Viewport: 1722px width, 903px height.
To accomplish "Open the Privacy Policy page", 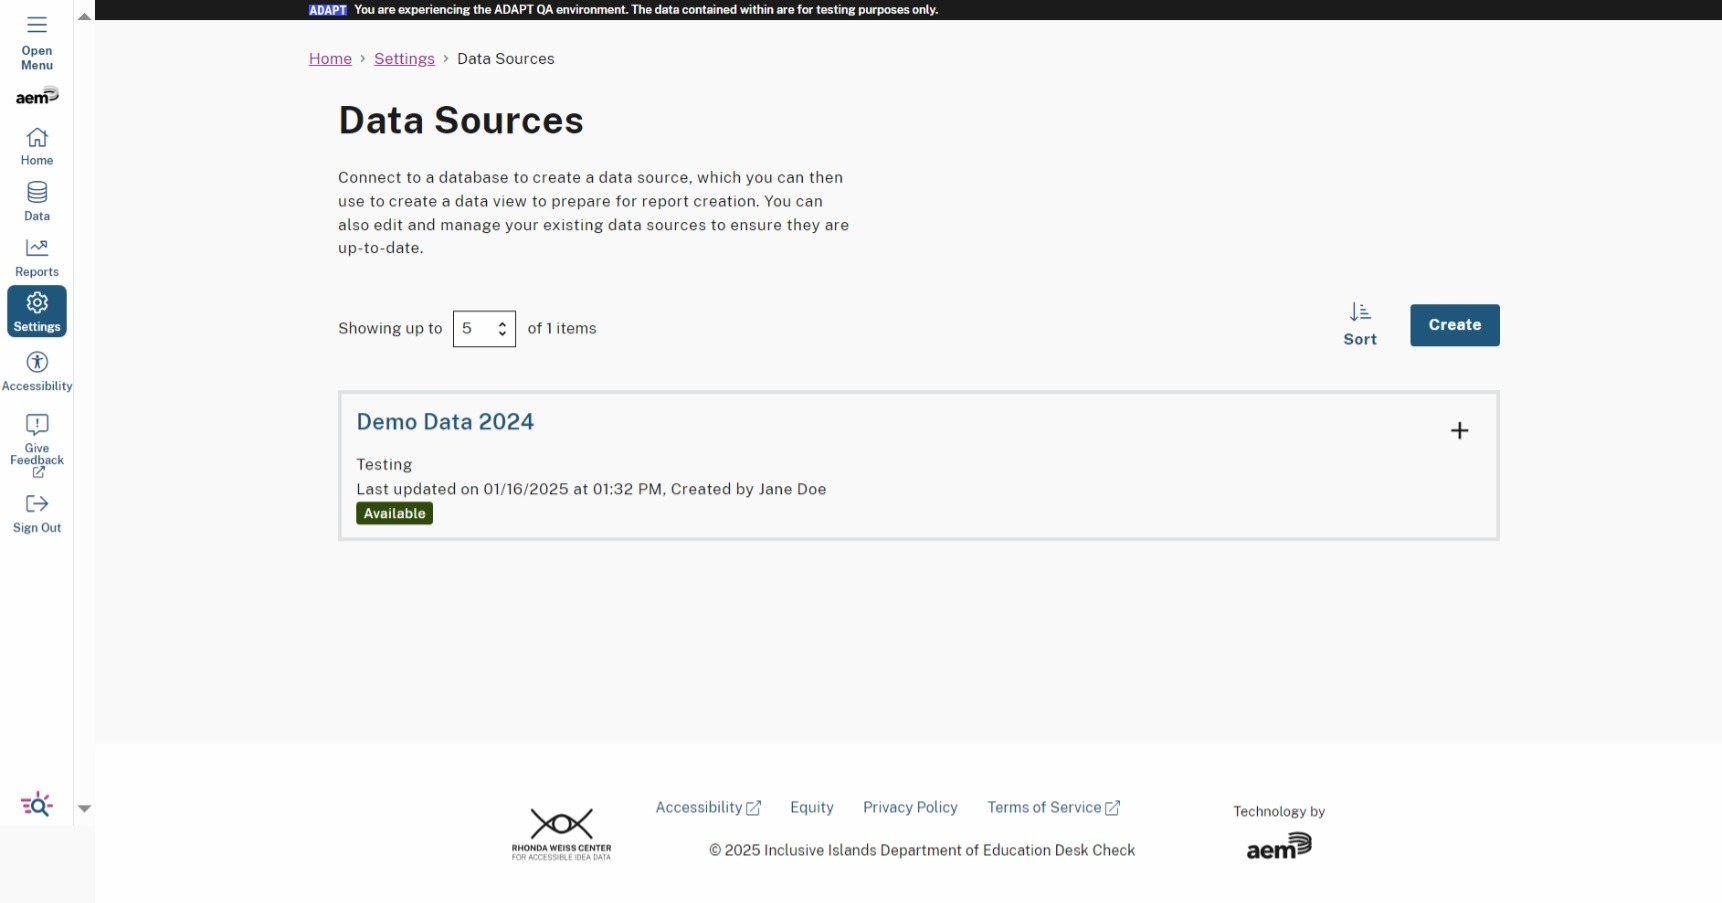I will point(909,807).
